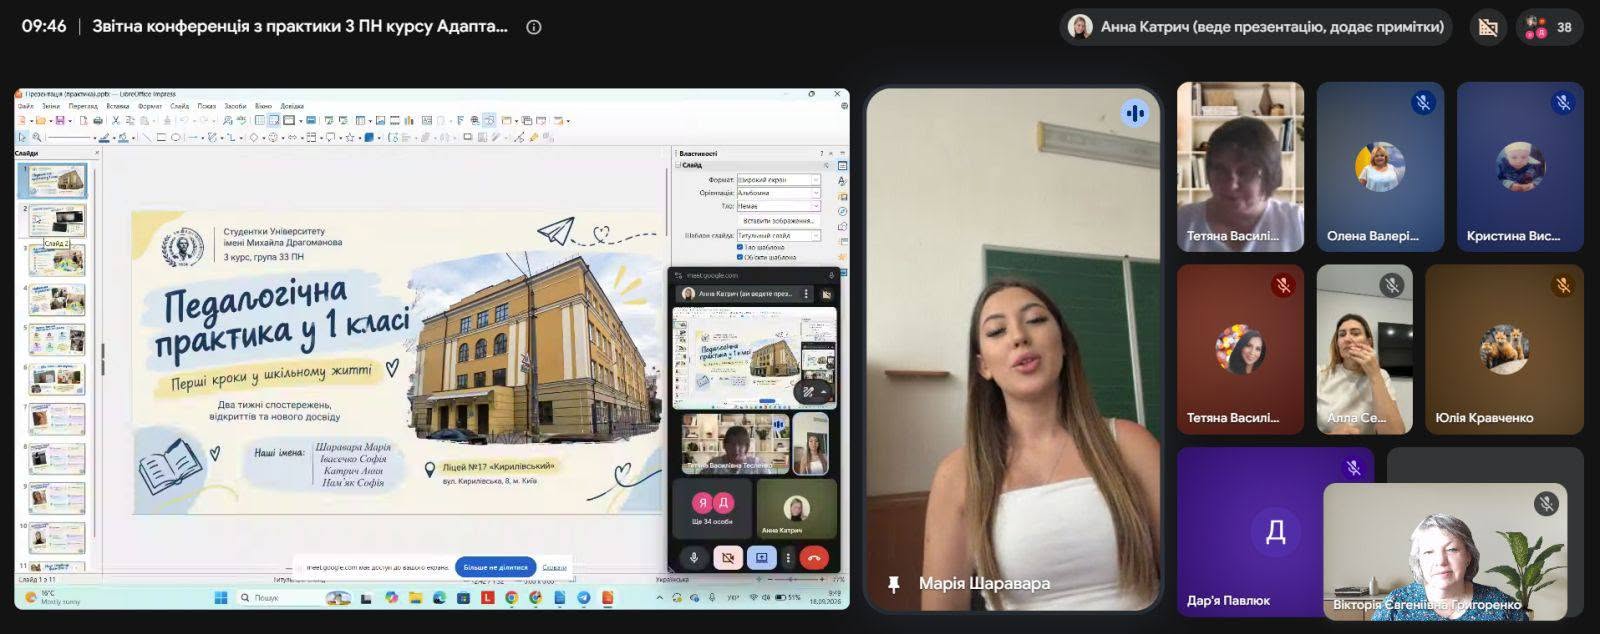Open the Тло background dropdown
This screenshot has width=1600, height=634.
778,206
